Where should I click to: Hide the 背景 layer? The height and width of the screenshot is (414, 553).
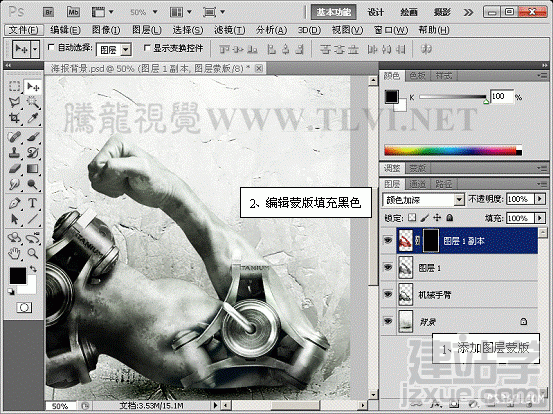coord(388,321)
